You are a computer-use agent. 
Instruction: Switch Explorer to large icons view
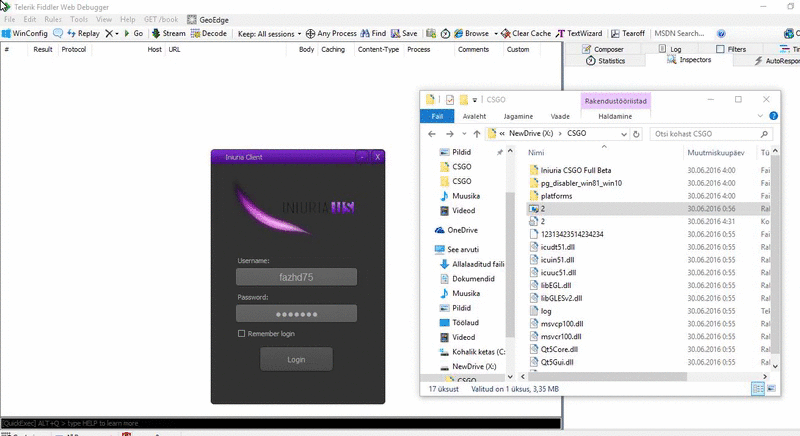tap(771, 389)
